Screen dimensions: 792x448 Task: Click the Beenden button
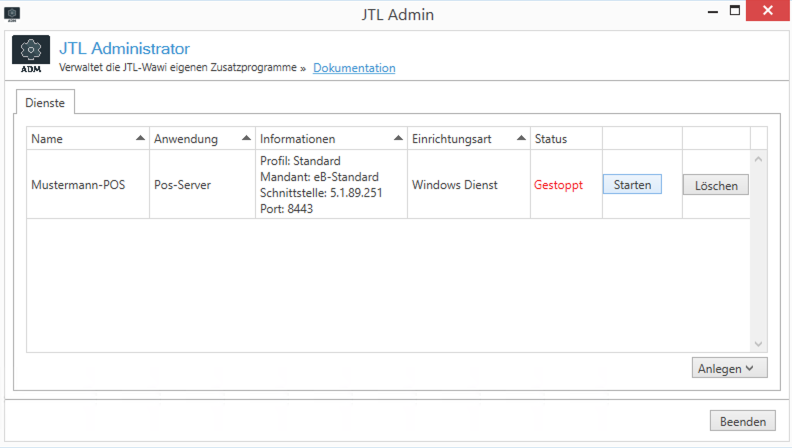(742, 421)
